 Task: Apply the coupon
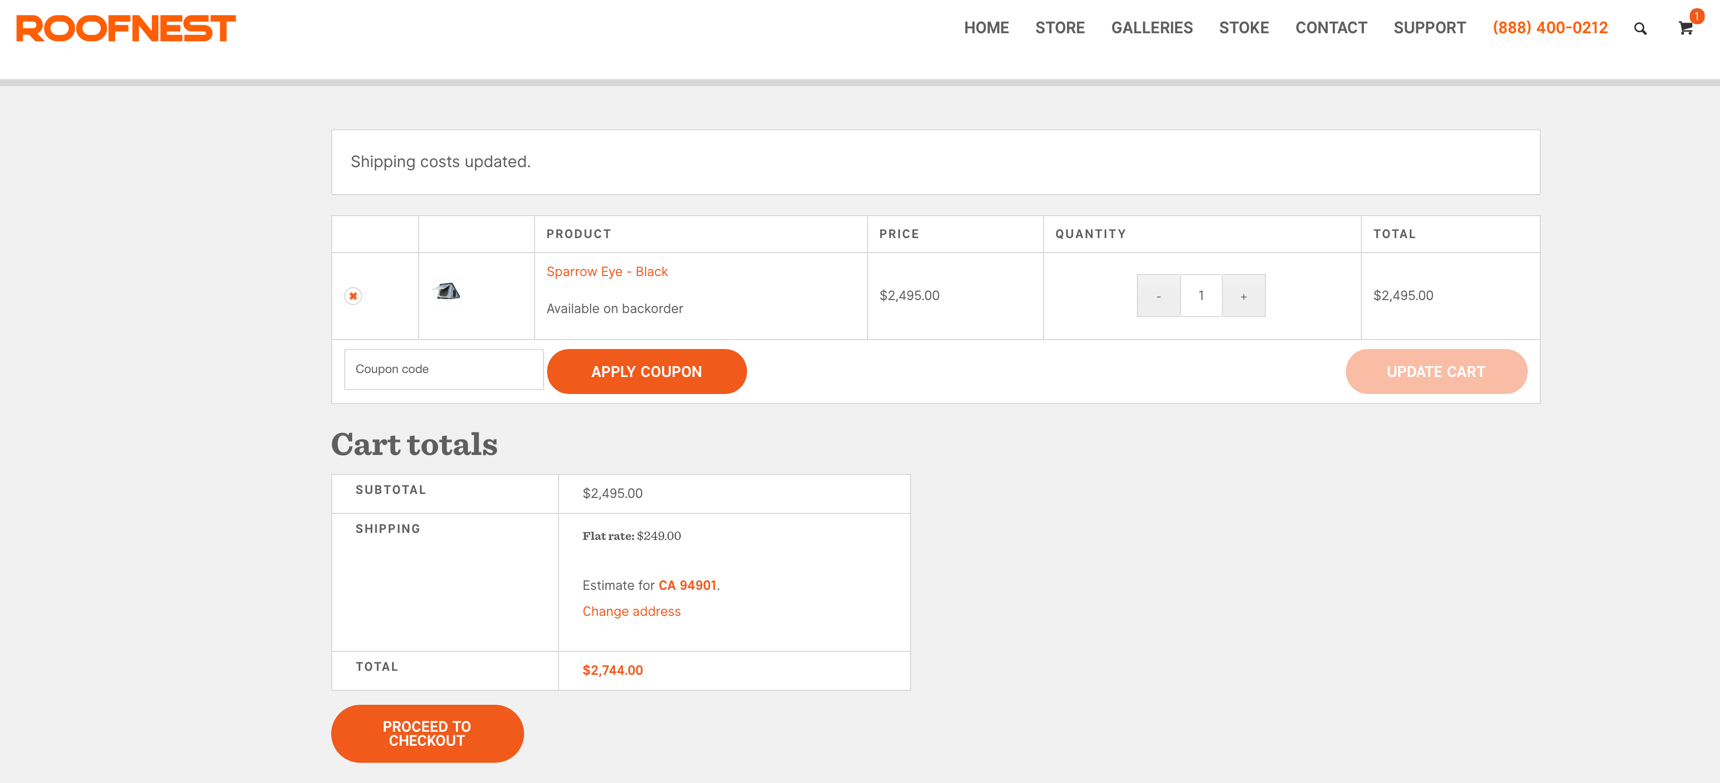[x=647, y=371]
